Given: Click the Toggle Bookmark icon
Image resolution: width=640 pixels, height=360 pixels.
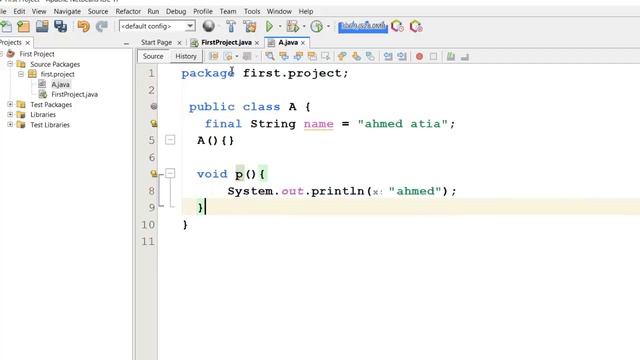Looking at the screenshot, I should click(370, 56).
